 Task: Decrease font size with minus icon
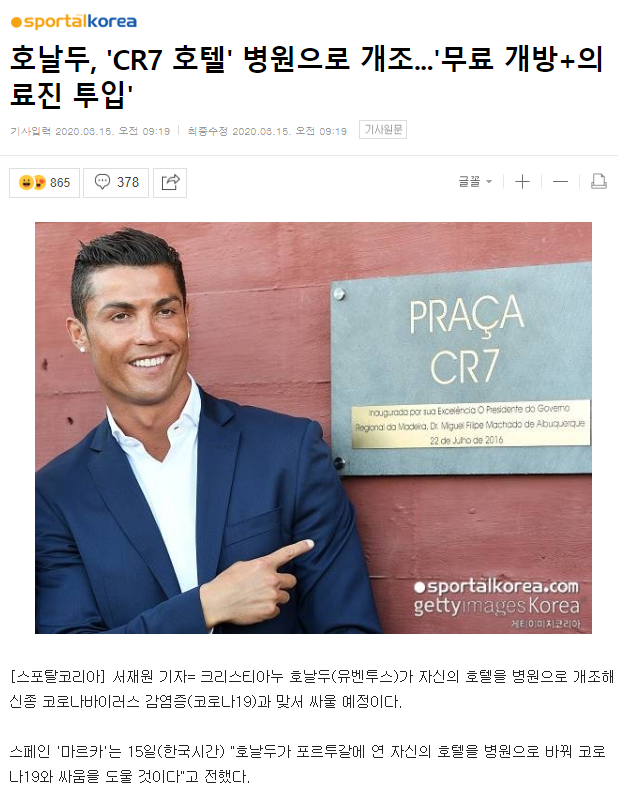560,181
